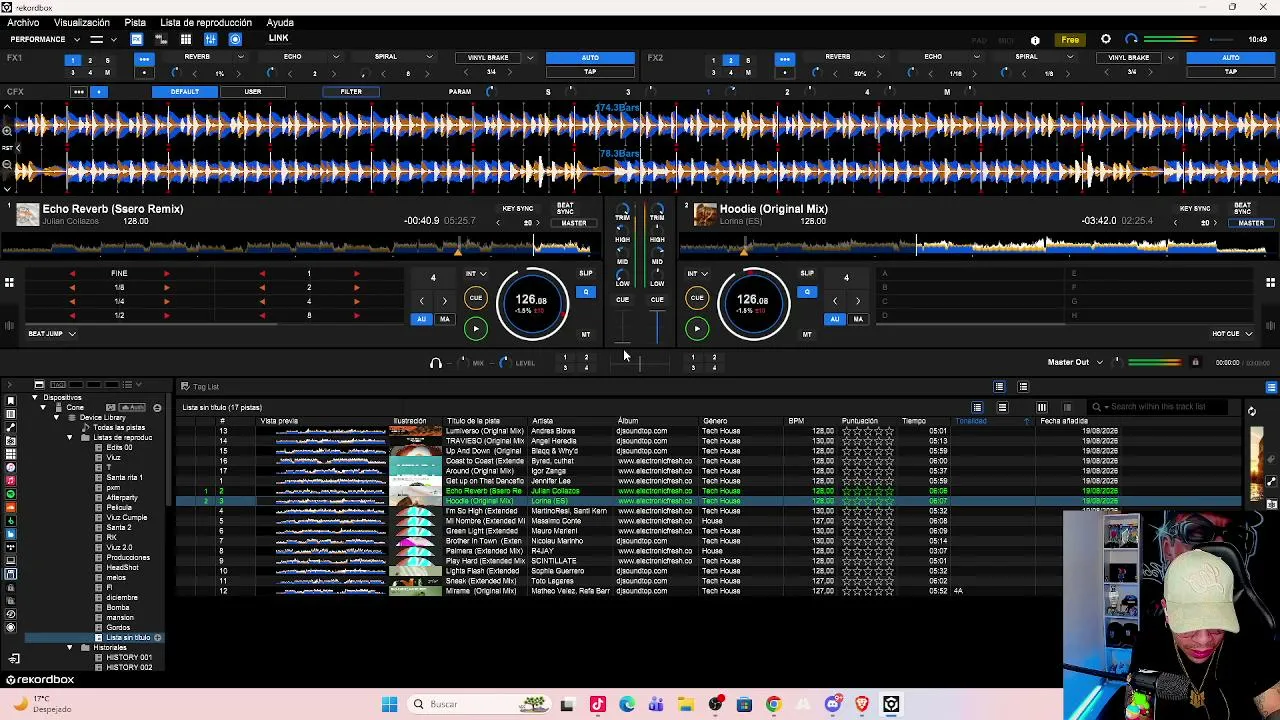The image size is (1280, 720).
Task: Click the eject icon beside Cone device
Action: pos(157,408)
